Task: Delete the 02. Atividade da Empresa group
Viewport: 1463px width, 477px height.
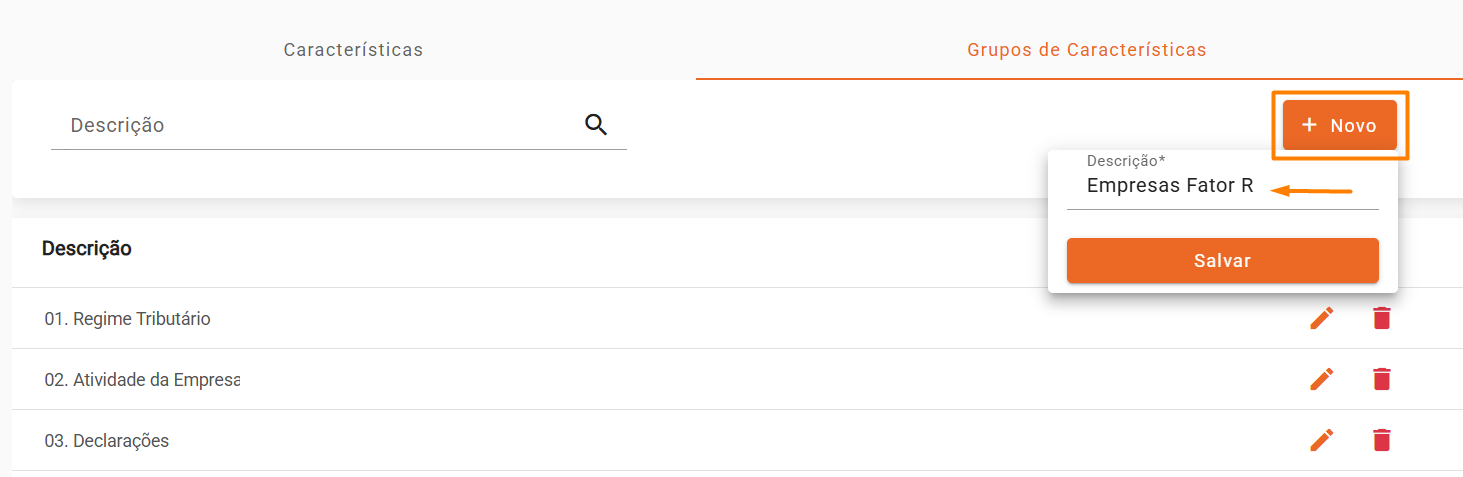Action: pyautogui.click(x=1381, y=379)
